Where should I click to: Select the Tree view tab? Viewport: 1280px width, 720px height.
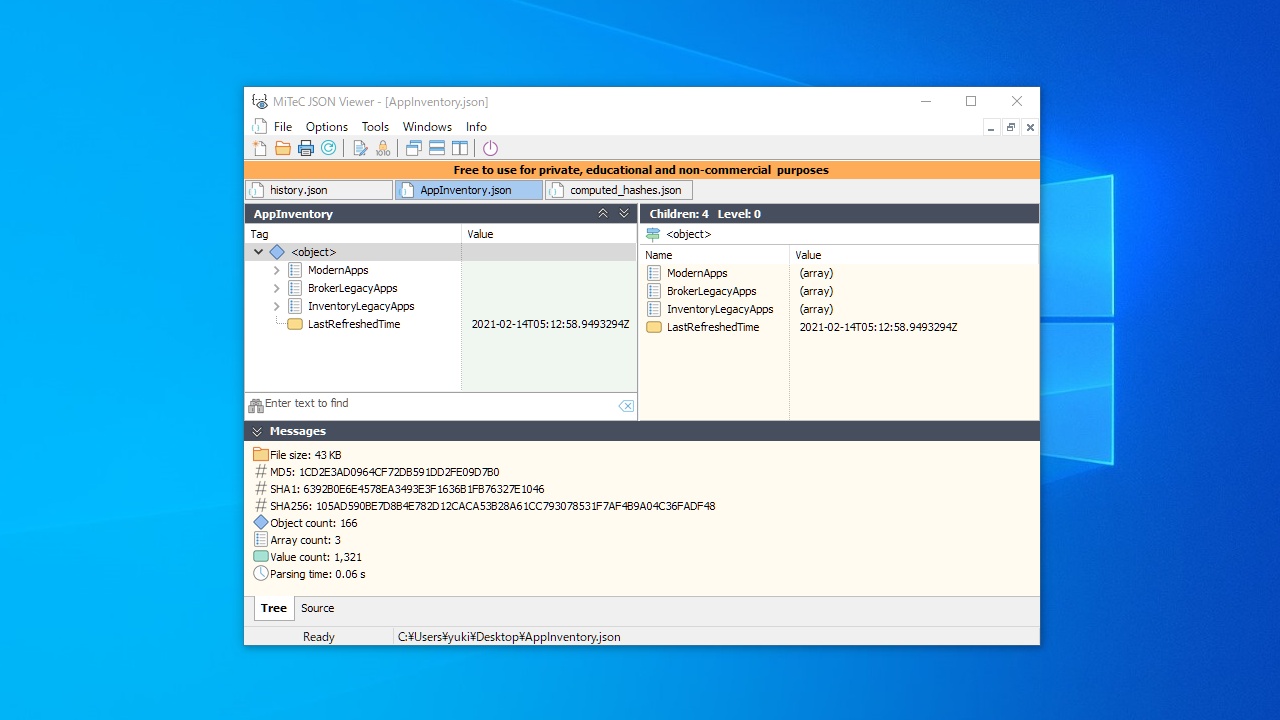[x=274, y=608]
